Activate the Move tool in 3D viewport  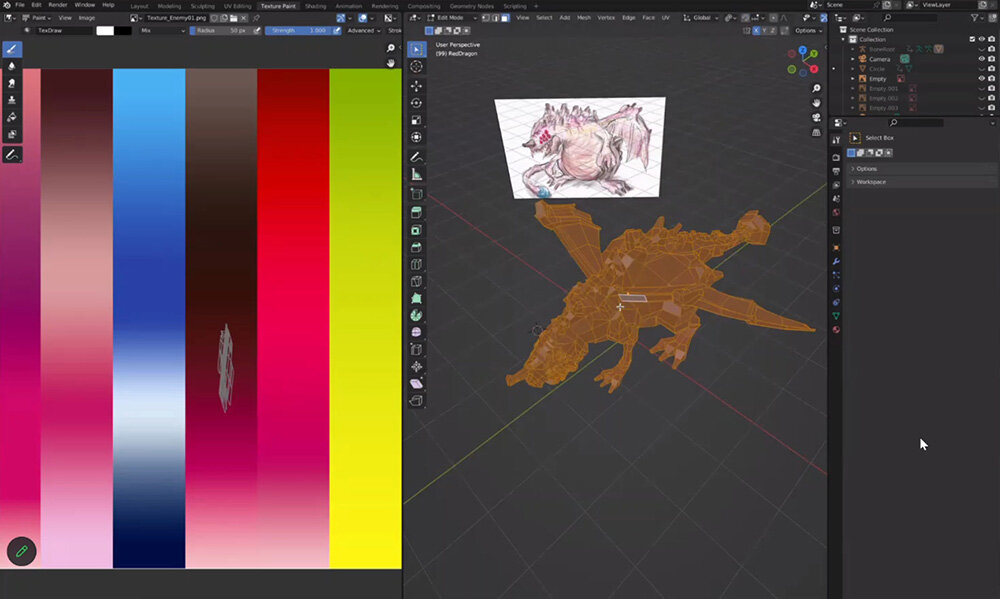coord(416,85)
